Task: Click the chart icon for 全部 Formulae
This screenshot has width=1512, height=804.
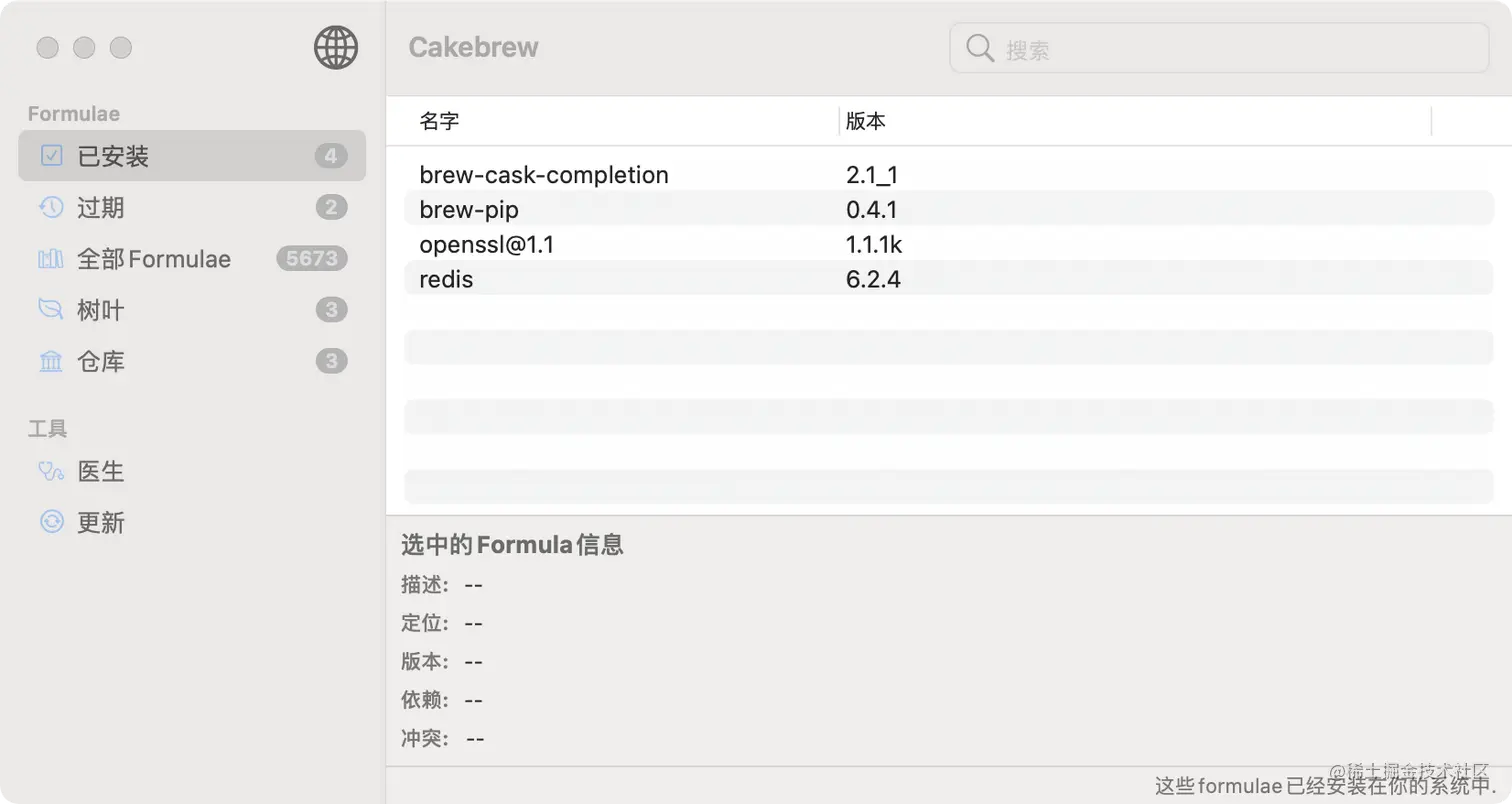Action: (51, 258)
